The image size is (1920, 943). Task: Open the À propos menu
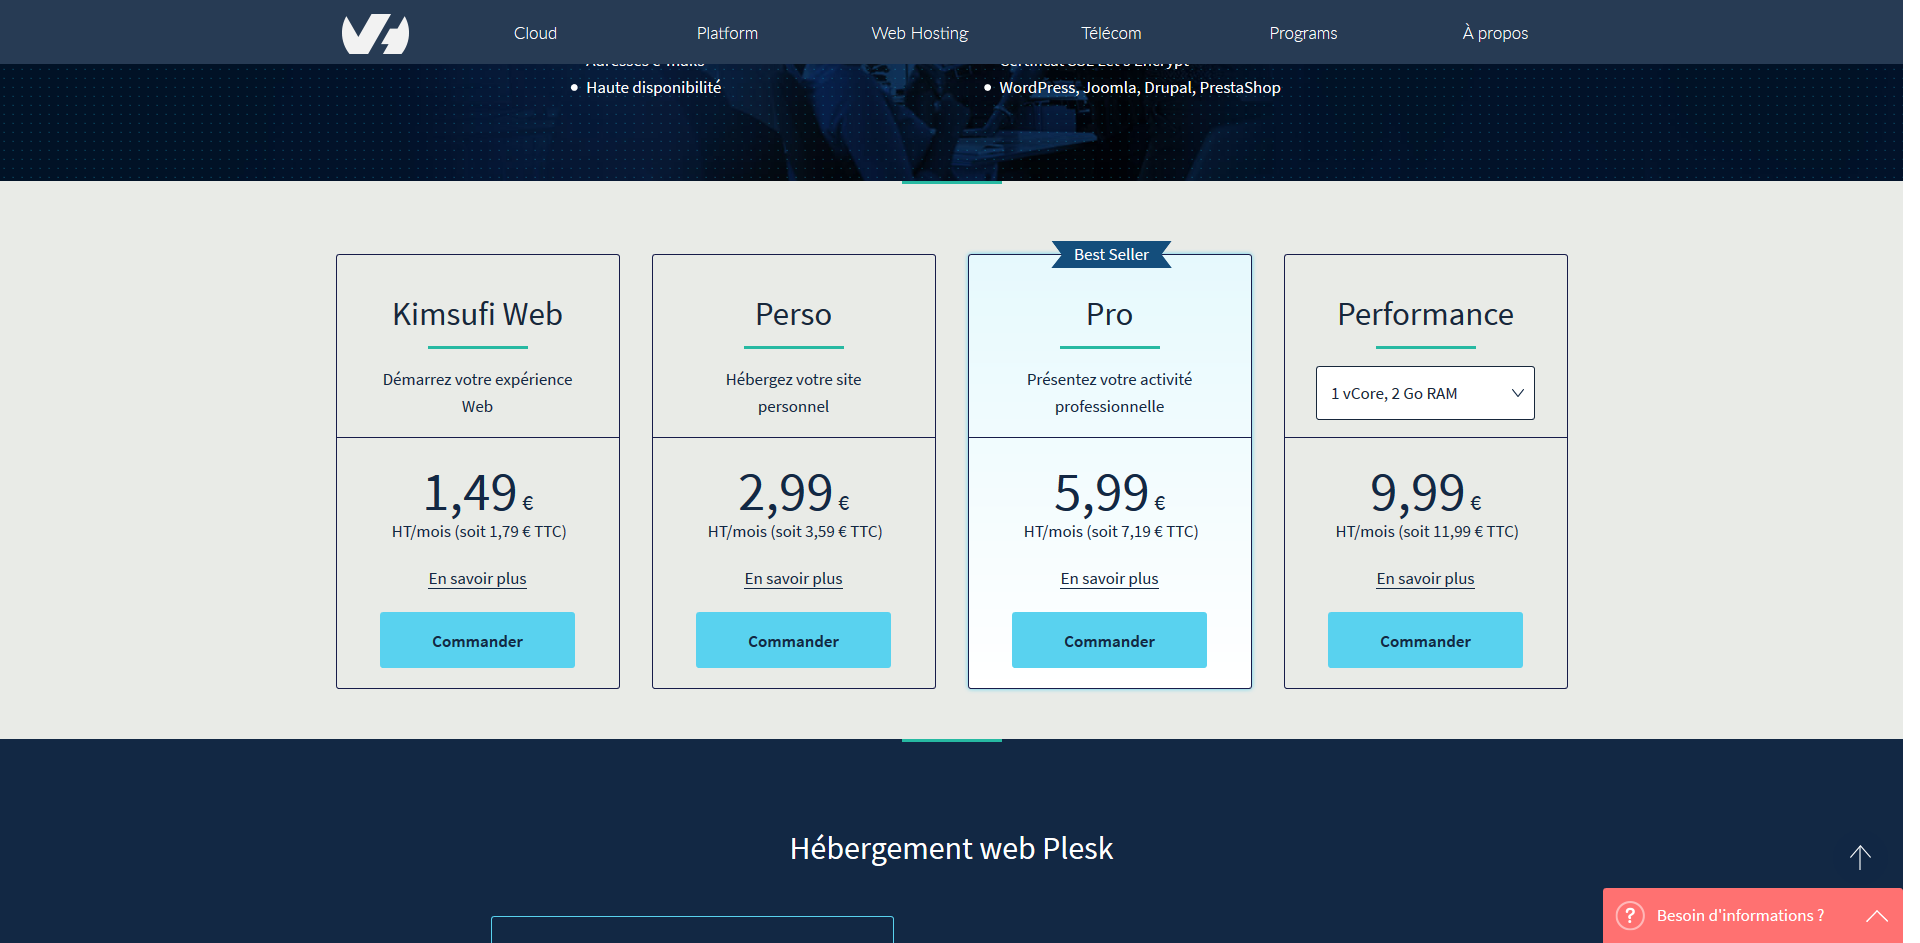(1495, 33)
